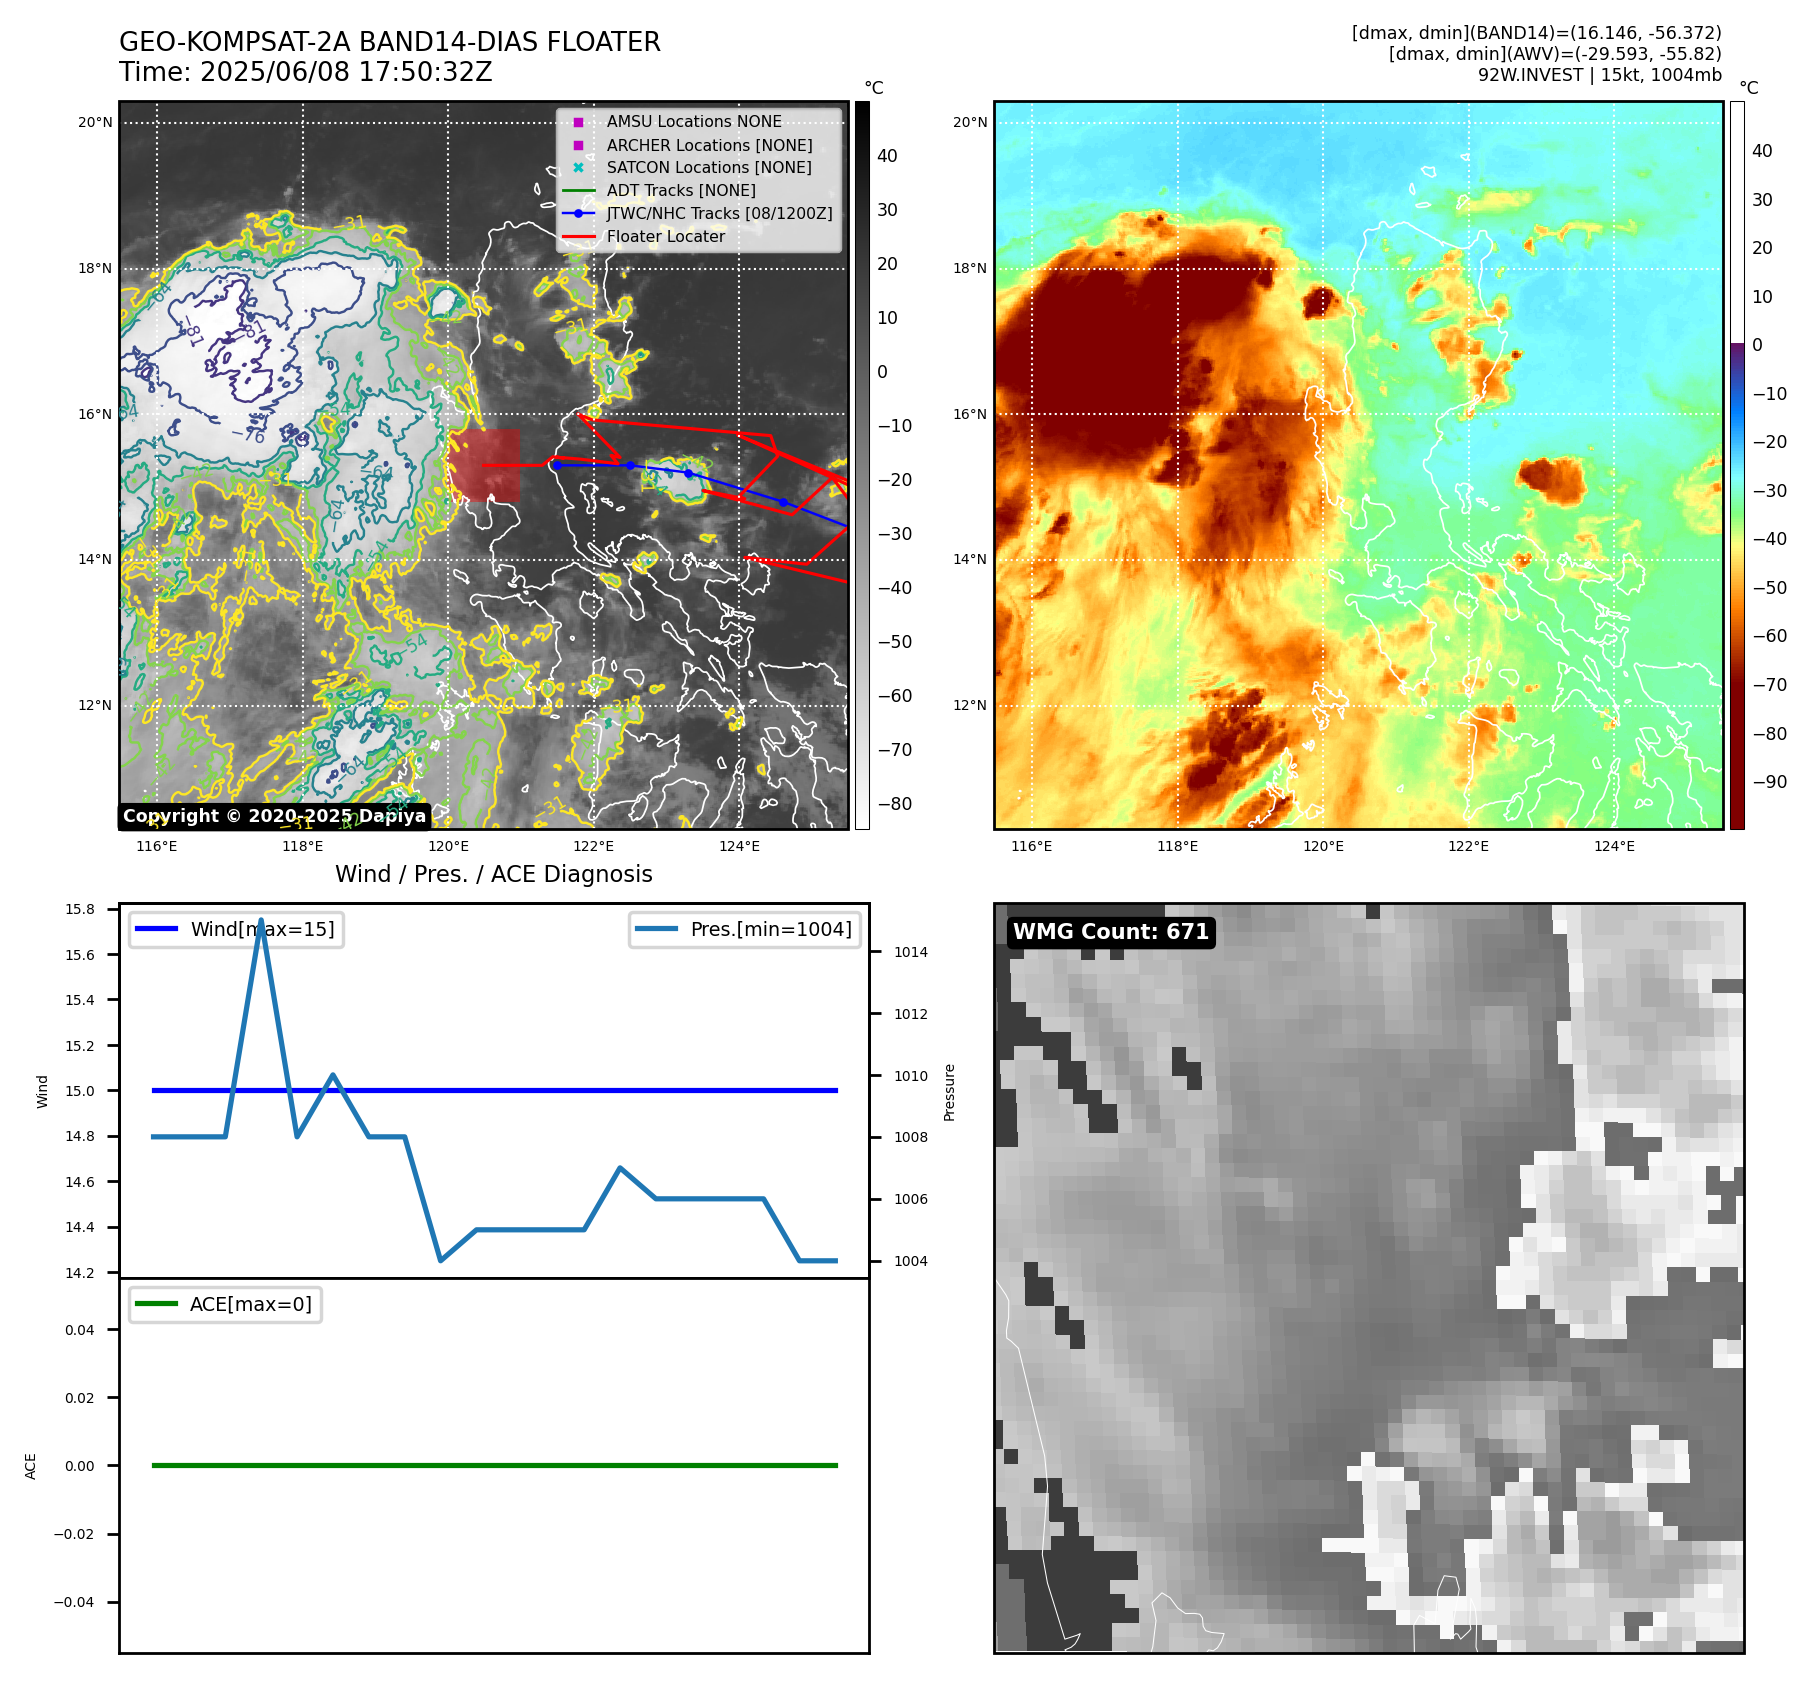Click the red Floater Locater legend line
The image size is (1813, 1690).
coord(578,237)
